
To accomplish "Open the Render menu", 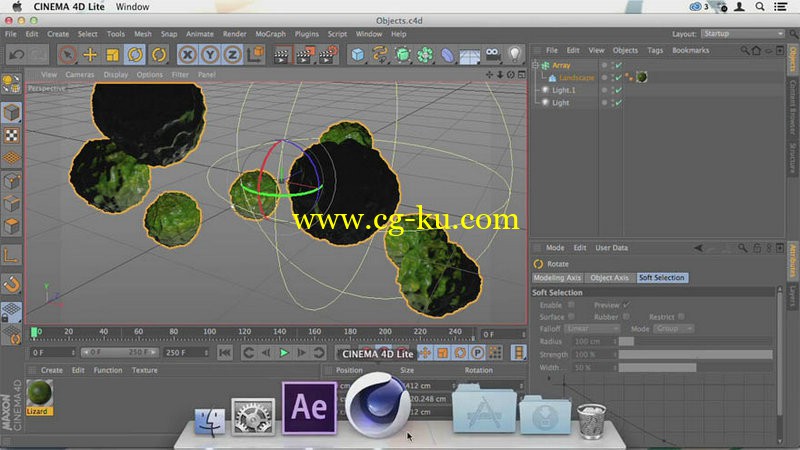I will (235, 34).
